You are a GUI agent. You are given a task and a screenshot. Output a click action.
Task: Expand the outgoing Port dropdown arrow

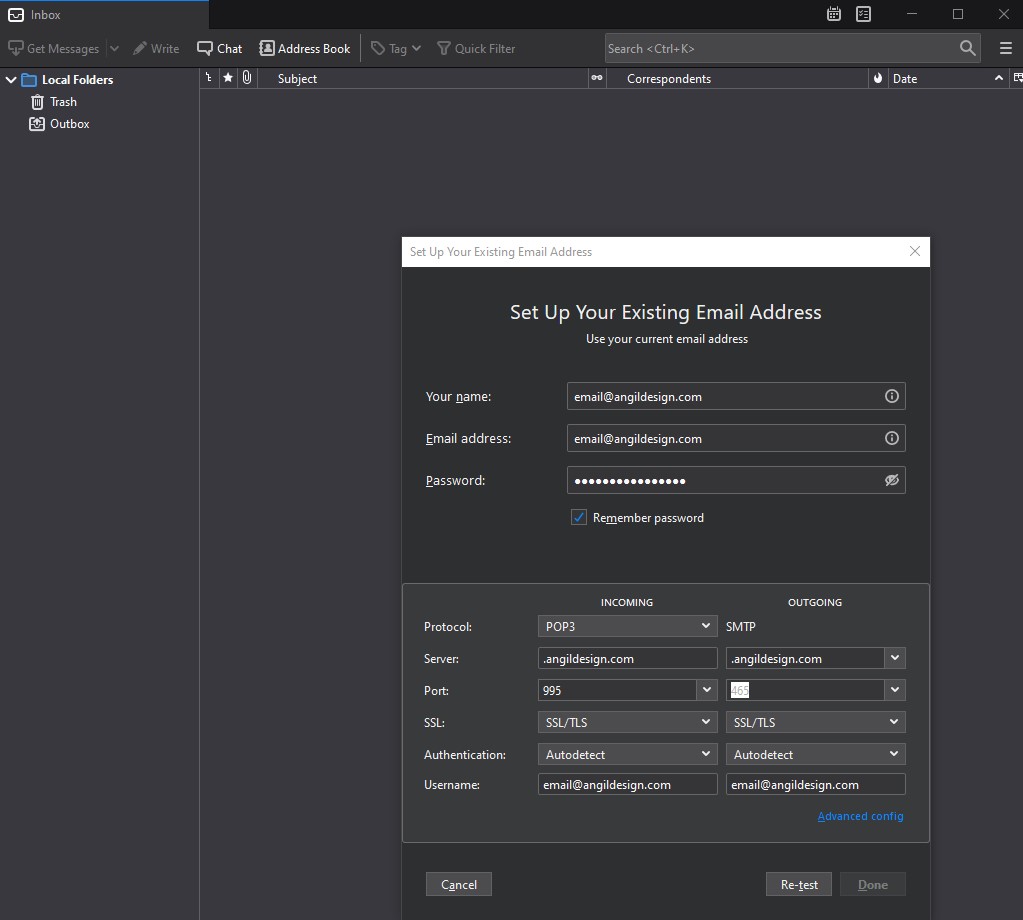click(x=895, y=690)
